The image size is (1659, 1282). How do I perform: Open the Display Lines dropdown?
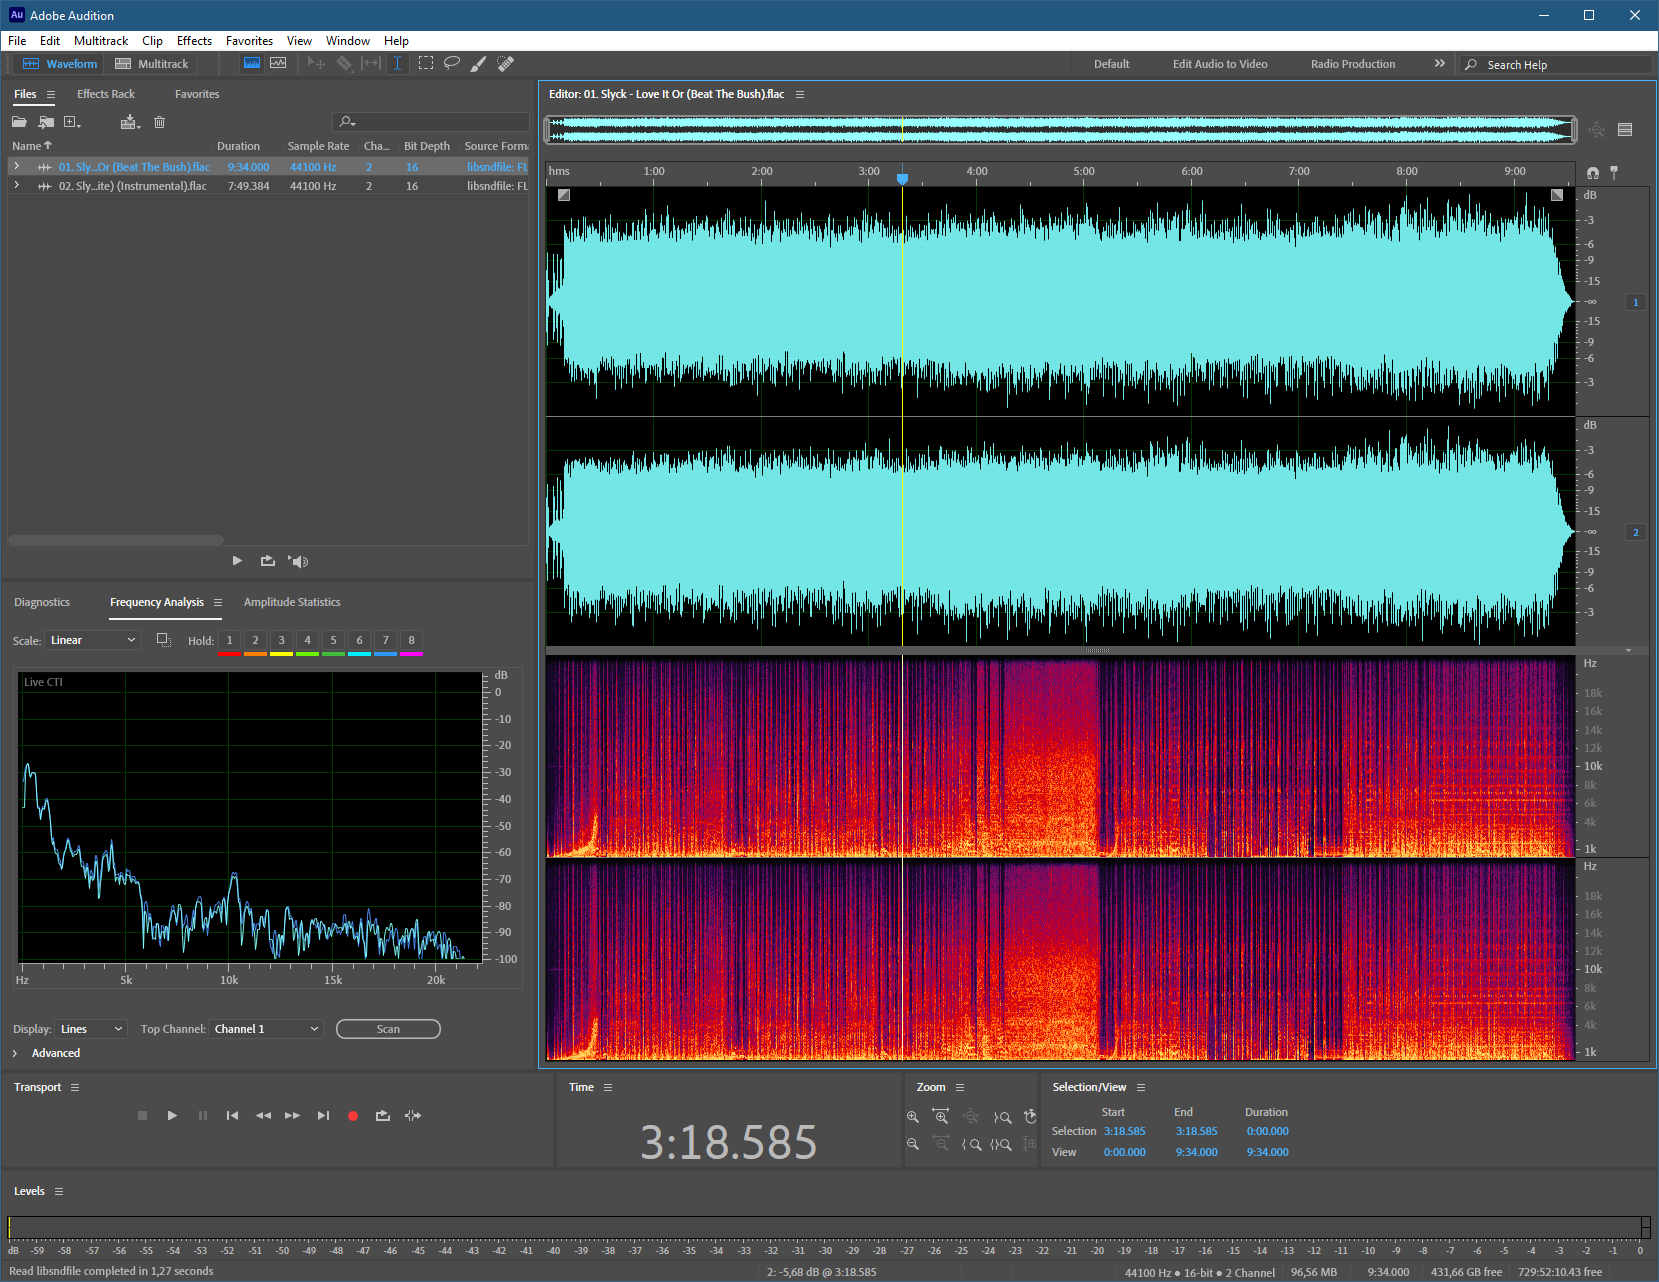coord(91,1029)
